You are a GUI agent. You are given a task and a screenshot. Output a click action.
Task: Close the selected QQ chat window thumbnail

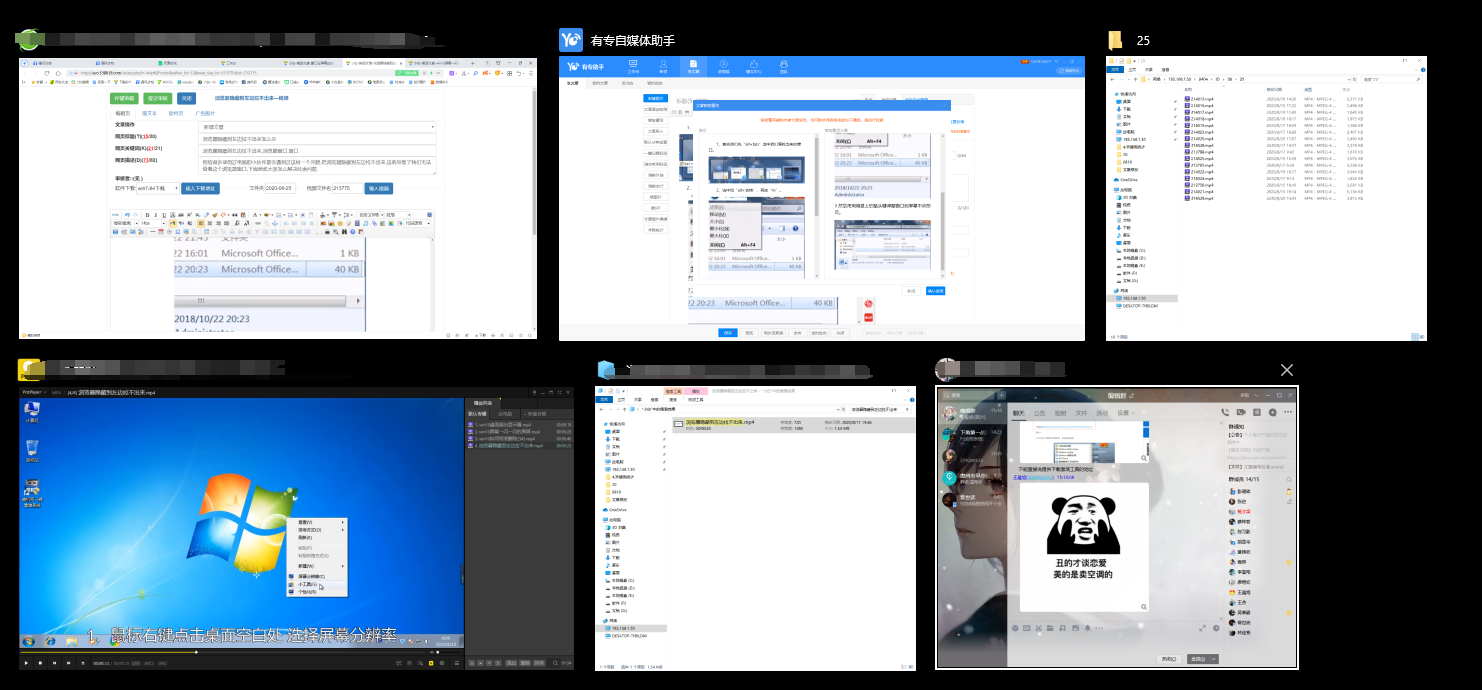point(1287,370)
